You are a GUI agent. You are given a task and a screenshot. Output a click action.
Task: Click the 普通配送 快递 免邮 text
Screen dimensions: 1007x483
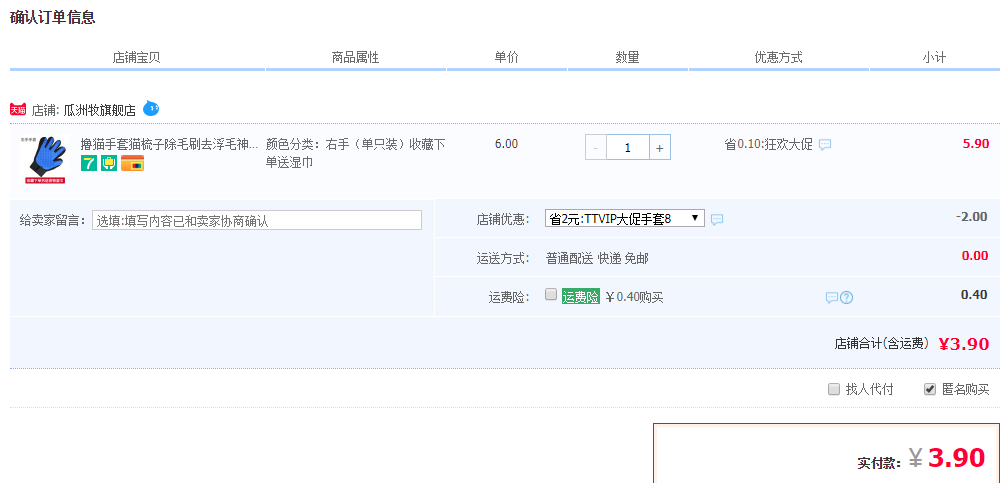point(597,258)
